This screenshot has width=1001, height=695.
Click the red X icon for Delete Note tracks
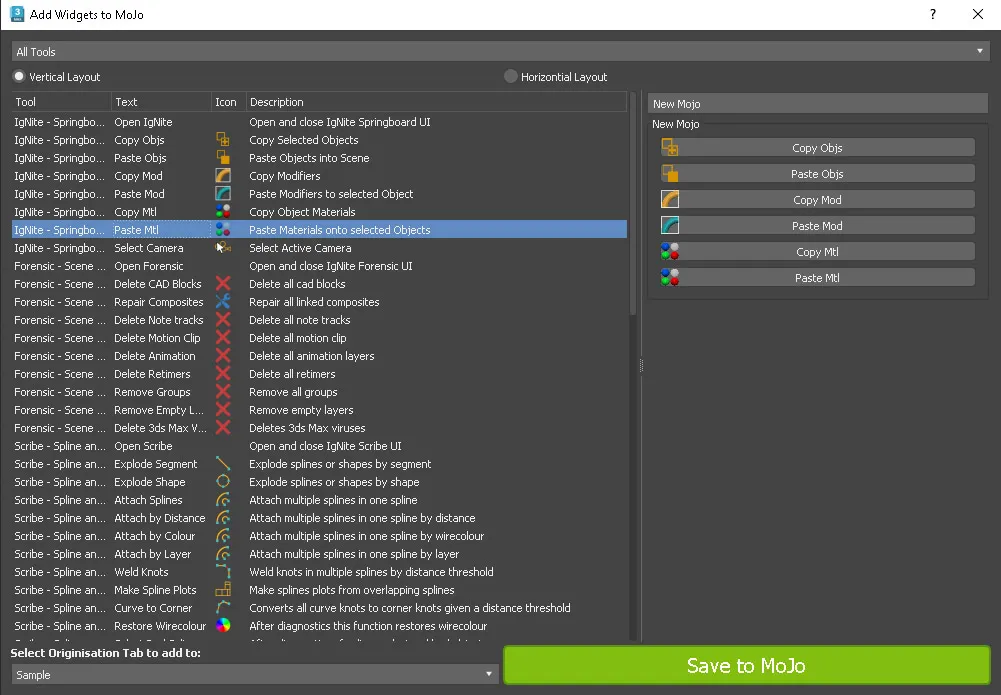pos(223,319)
